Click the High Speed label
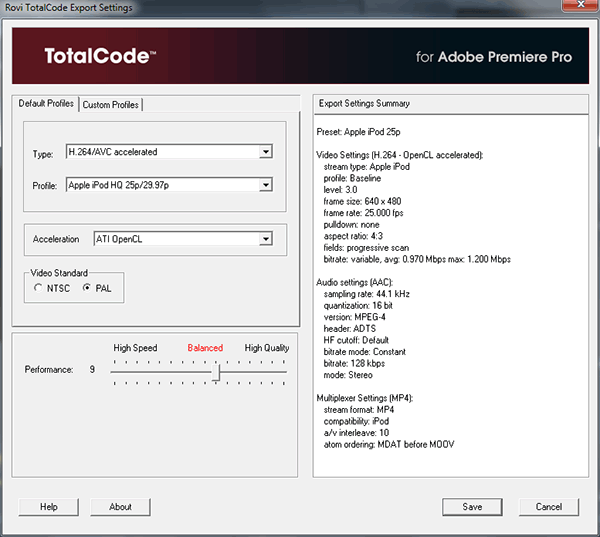The image size is (600, 537). click(x=135, y=348)
